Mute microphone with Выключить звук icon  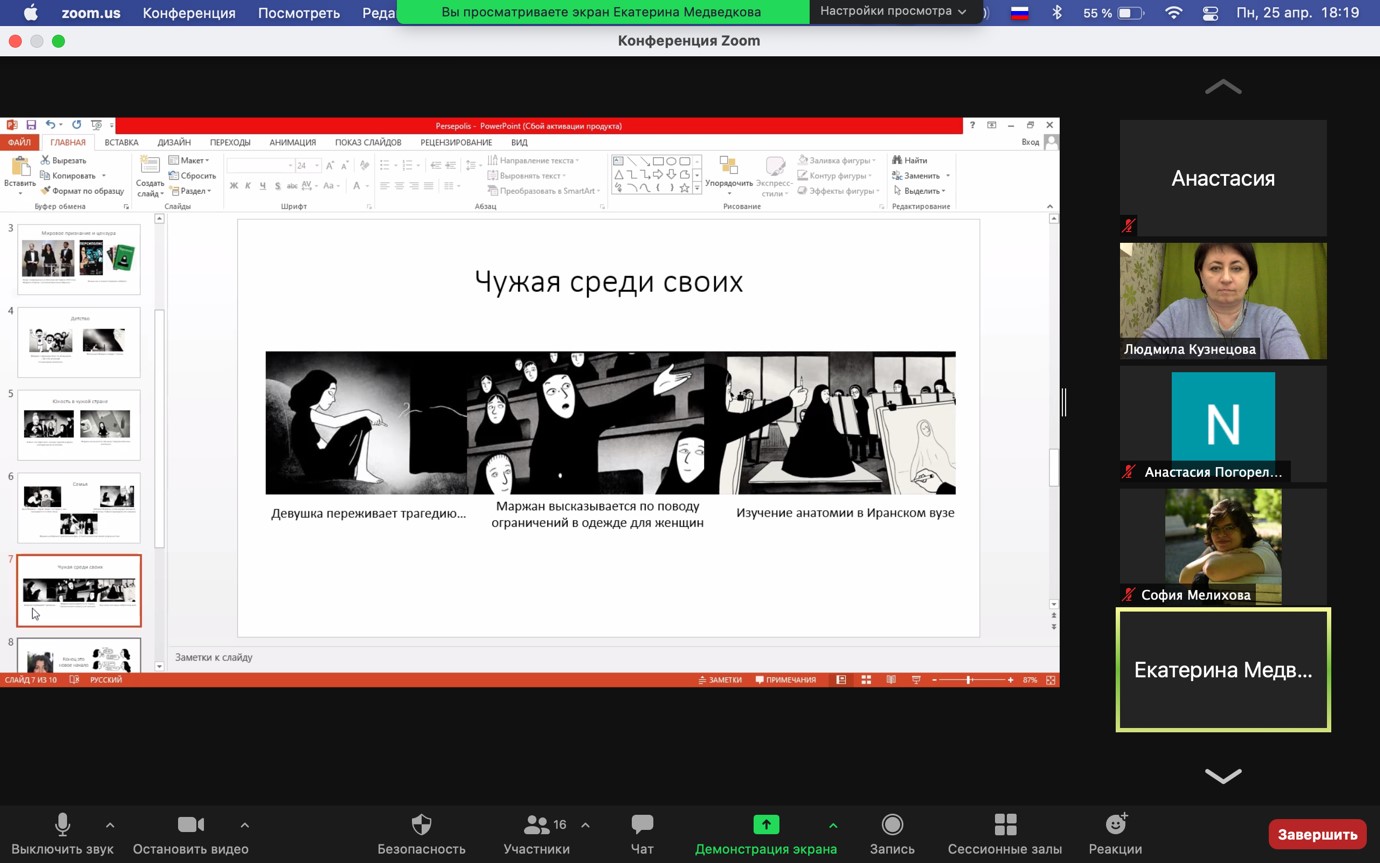click(x=62, y=825)
